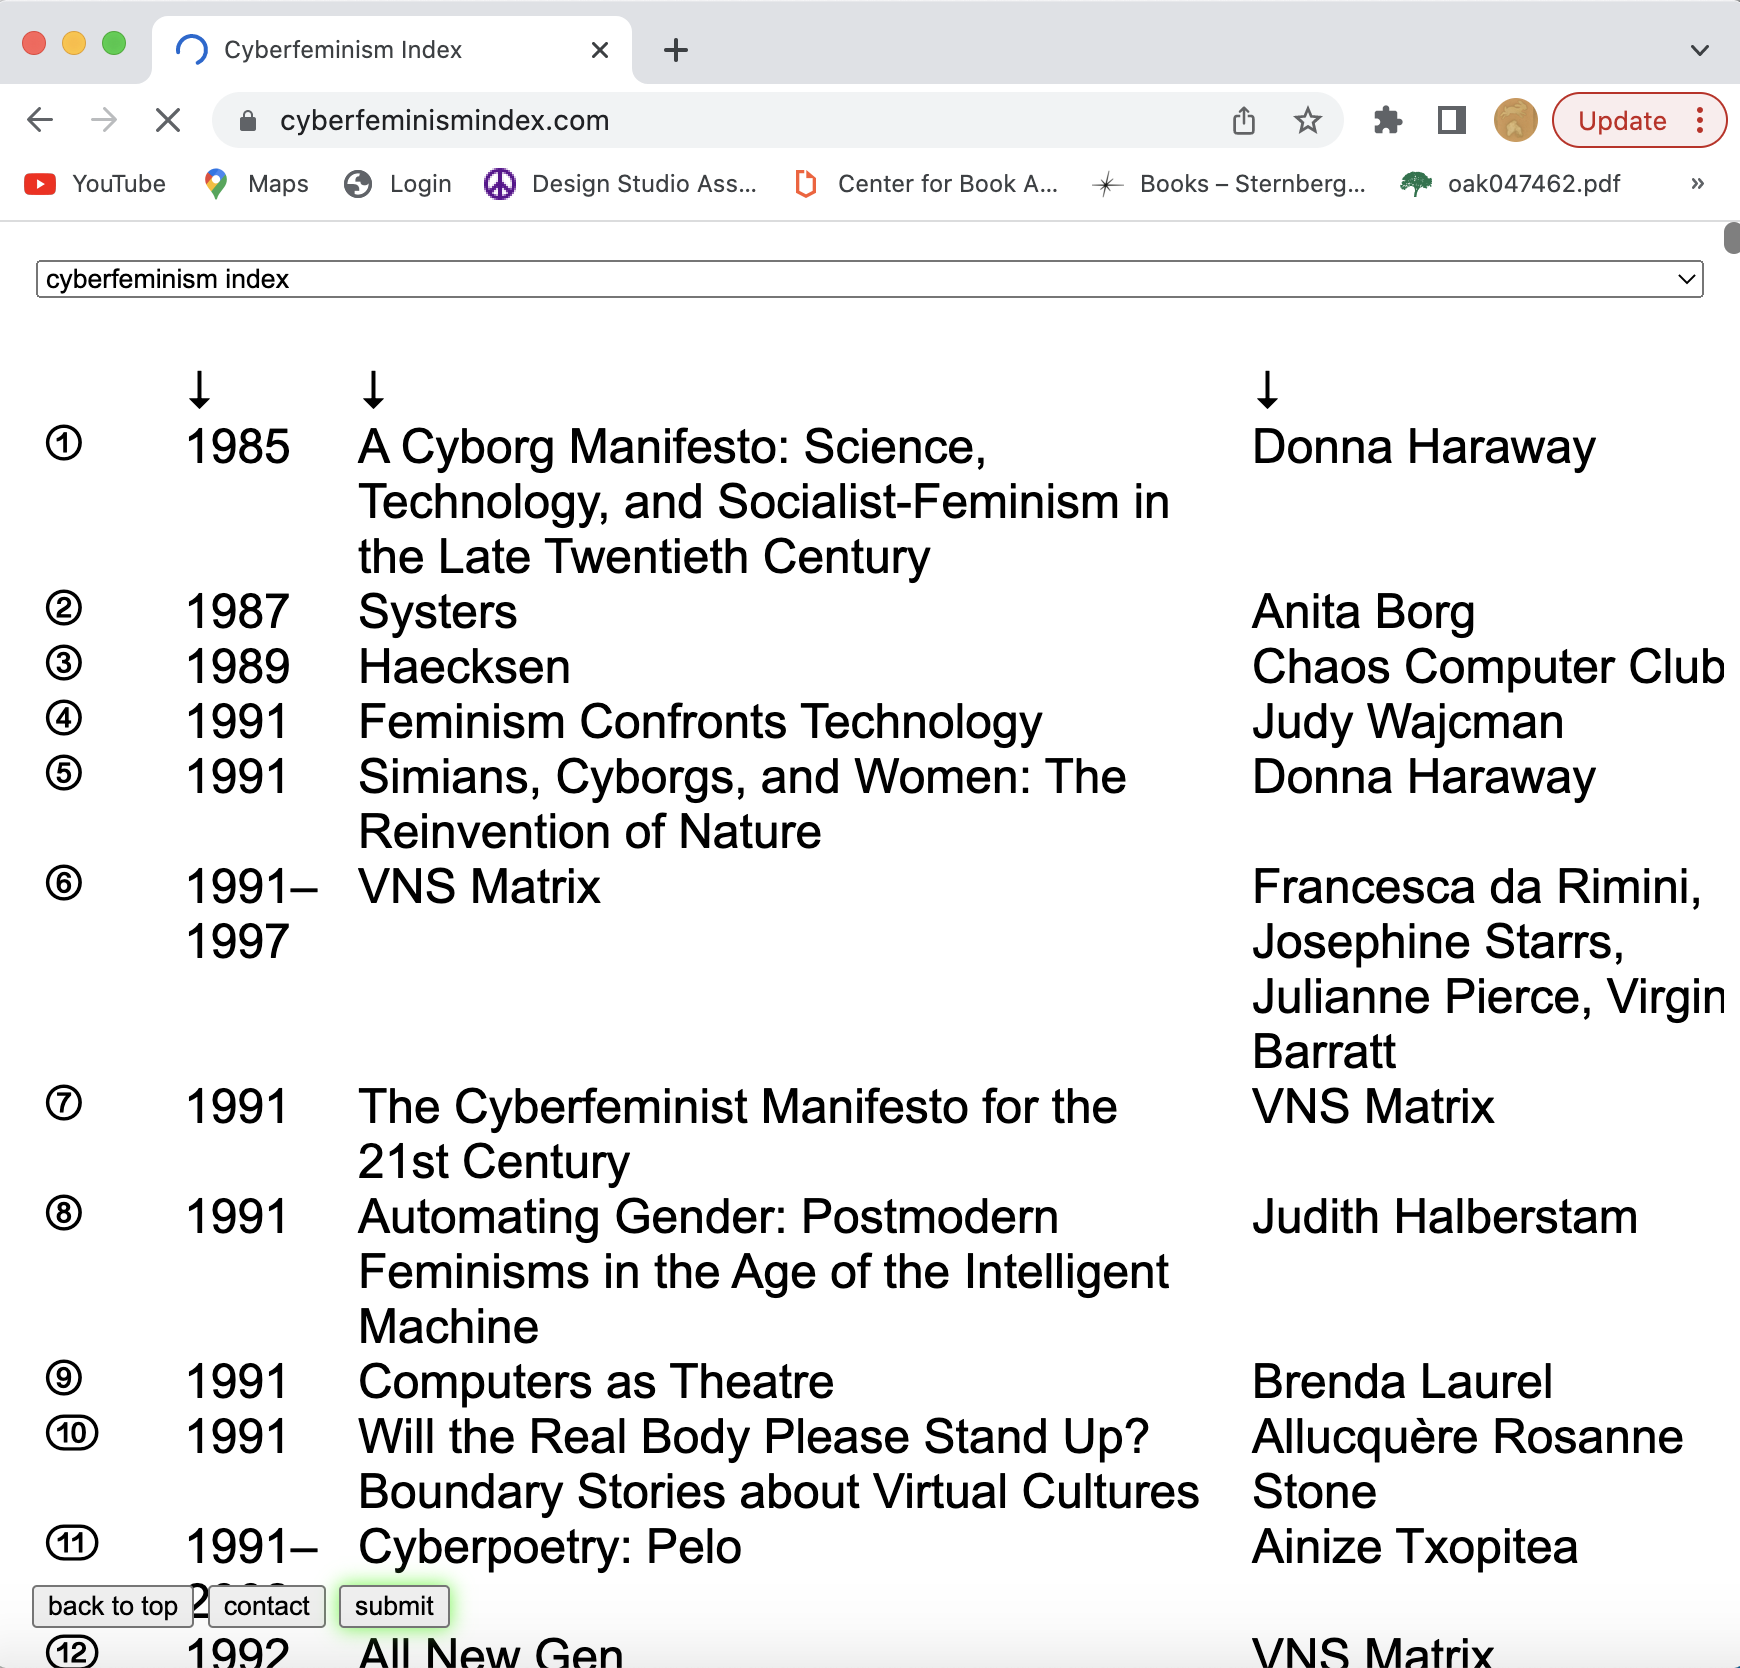Click the address bar URL
The image size is (1740, 1668).
pyautogui.click(x=444, y=121)
